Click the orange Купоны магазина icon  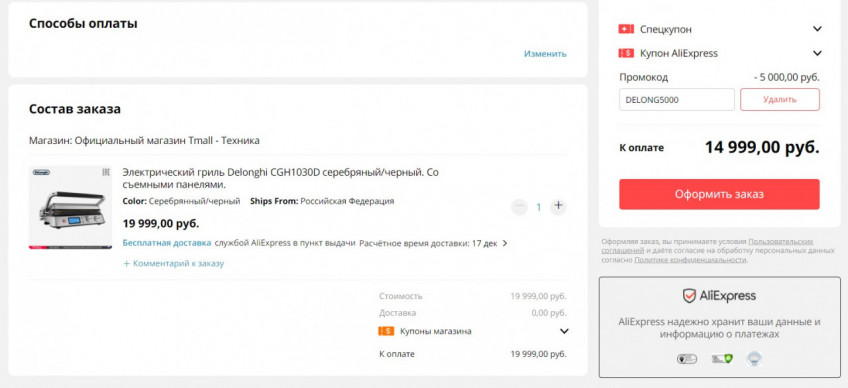pyautogui.click(x=386, y=331)
